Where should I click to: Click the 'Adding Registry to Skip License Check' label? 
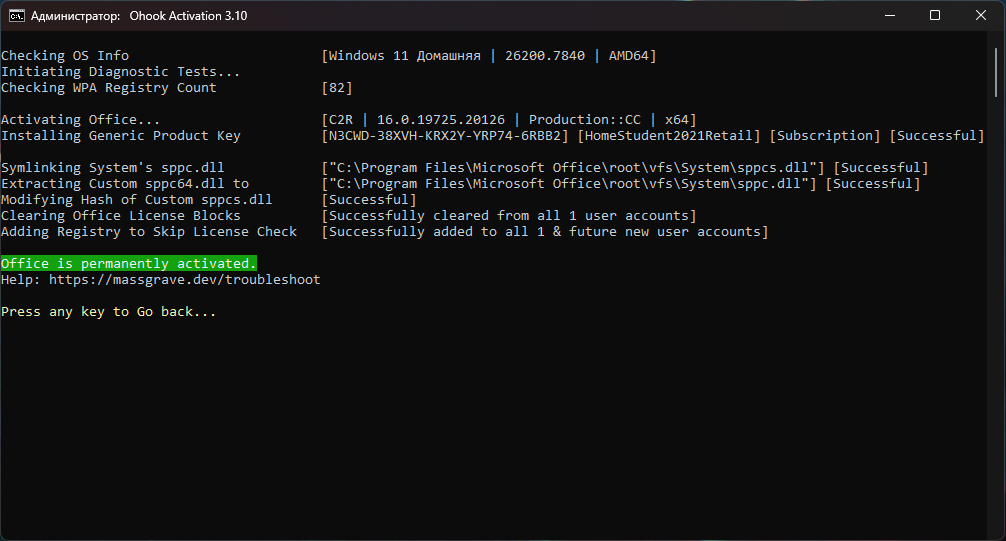tap(149, 232)
